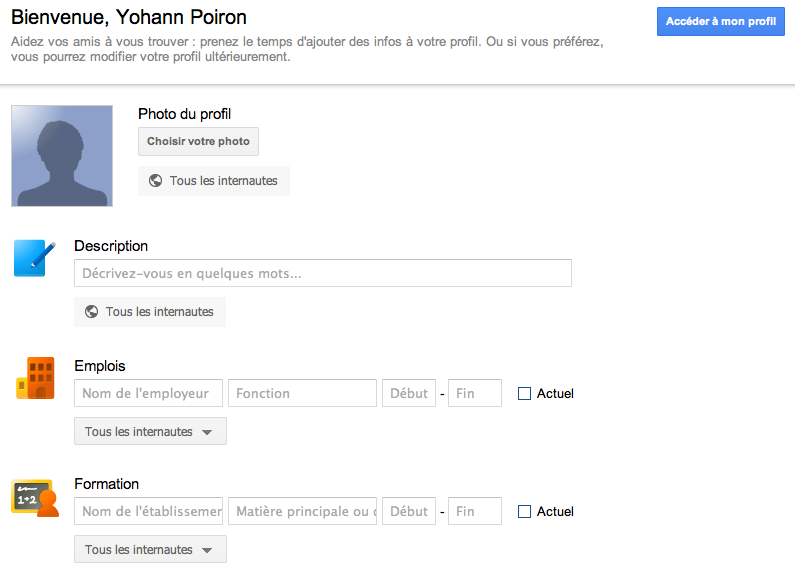The width and height of the screenshot is (795, 570).
Task: Click the Décrivez-vous en quelques mots field
Action: pyautogui.click(x=322, y=273)
